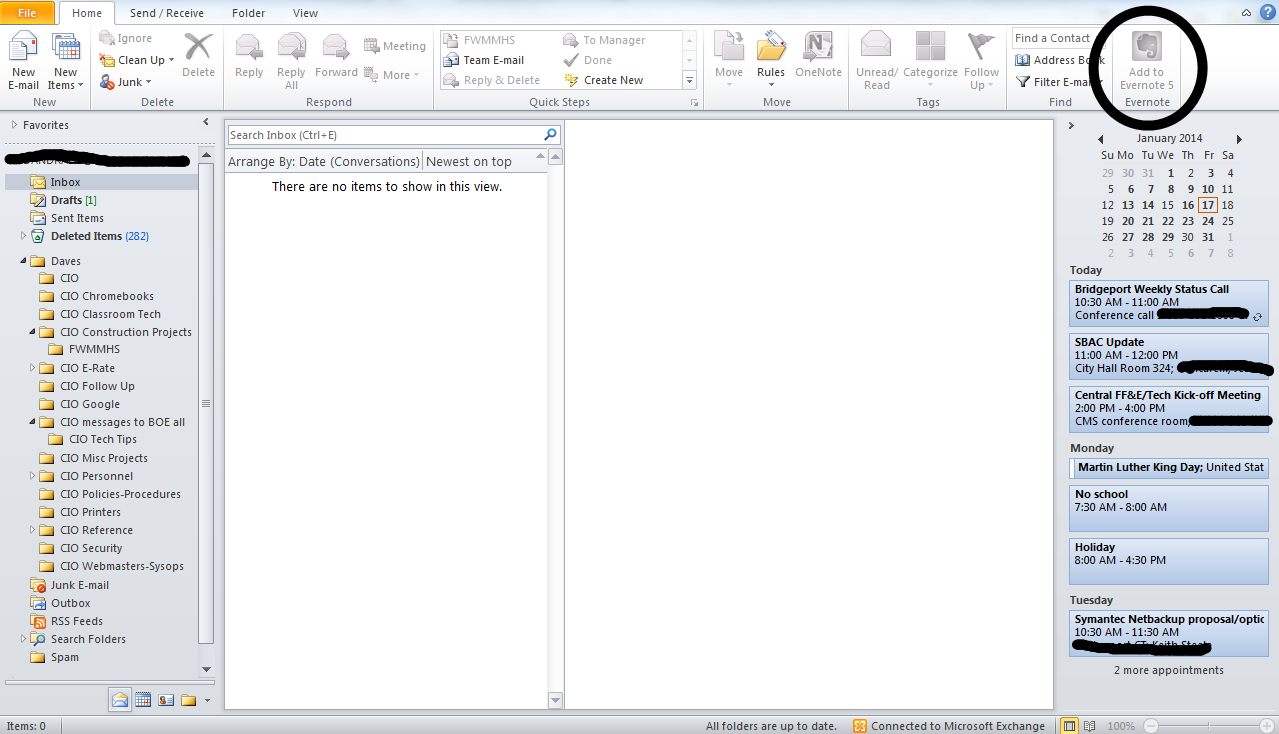Open the Clean Up dropdown
The image size is (1279, 734).
pyautogui.click(x=137, y=60)
